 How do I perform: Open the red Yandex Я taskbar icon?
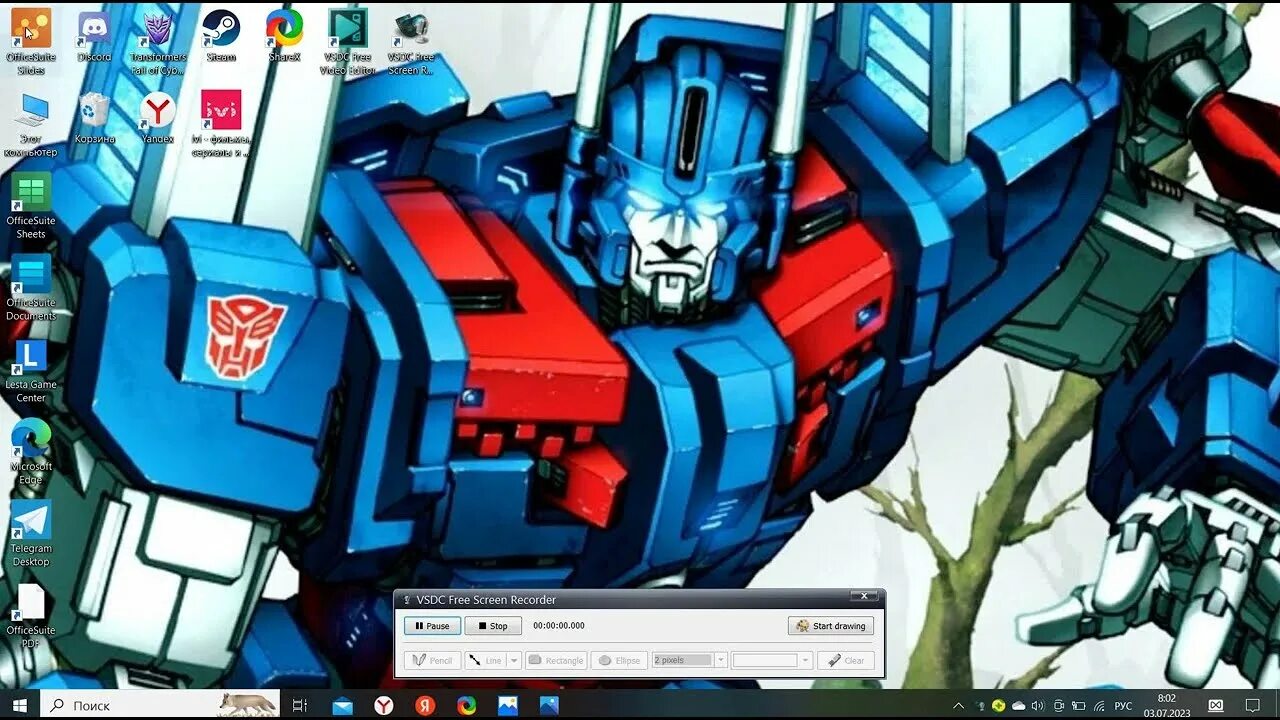click(425, 705)
